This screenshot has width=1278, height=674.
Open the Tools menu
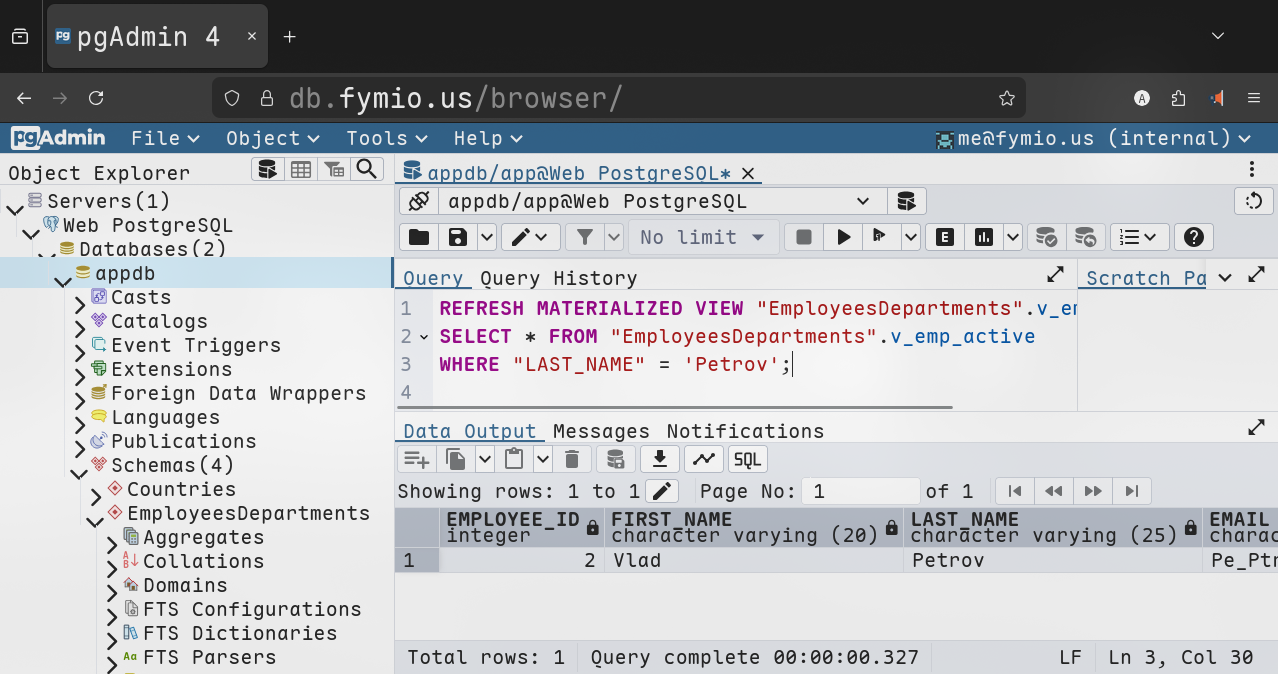[386, 138]
